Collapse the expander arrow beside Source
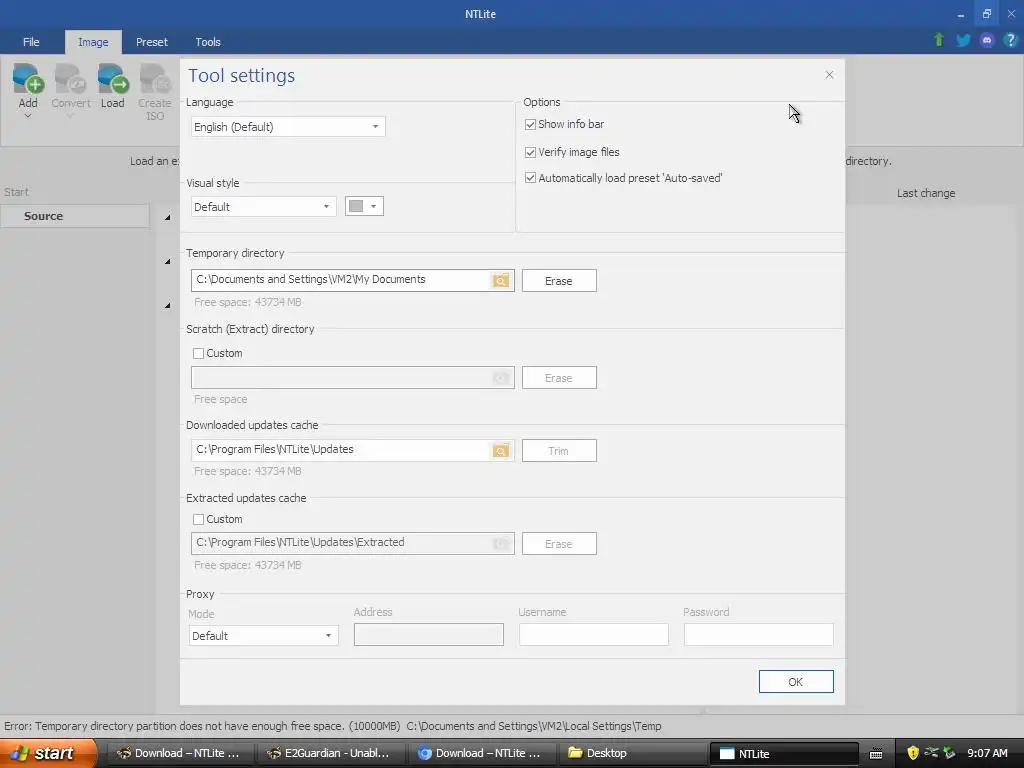The height and width of the screenshot is (768, 1024). pos(167,217)
